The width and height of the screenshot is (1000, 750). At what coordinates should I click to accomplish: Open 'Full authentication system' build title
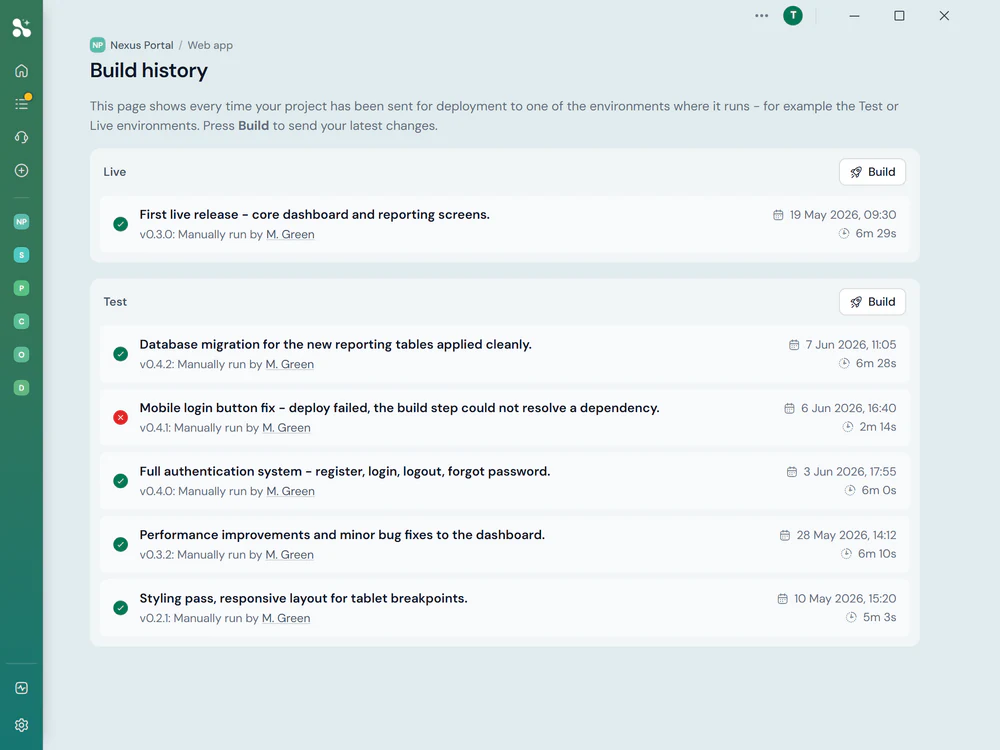click(344, 471)
